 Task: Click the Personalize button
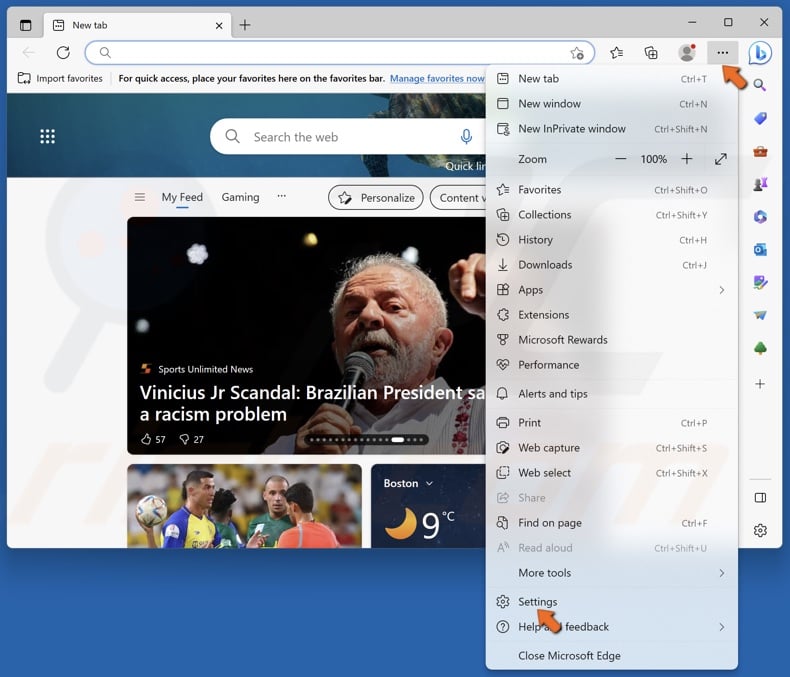(x=376, y=197)
